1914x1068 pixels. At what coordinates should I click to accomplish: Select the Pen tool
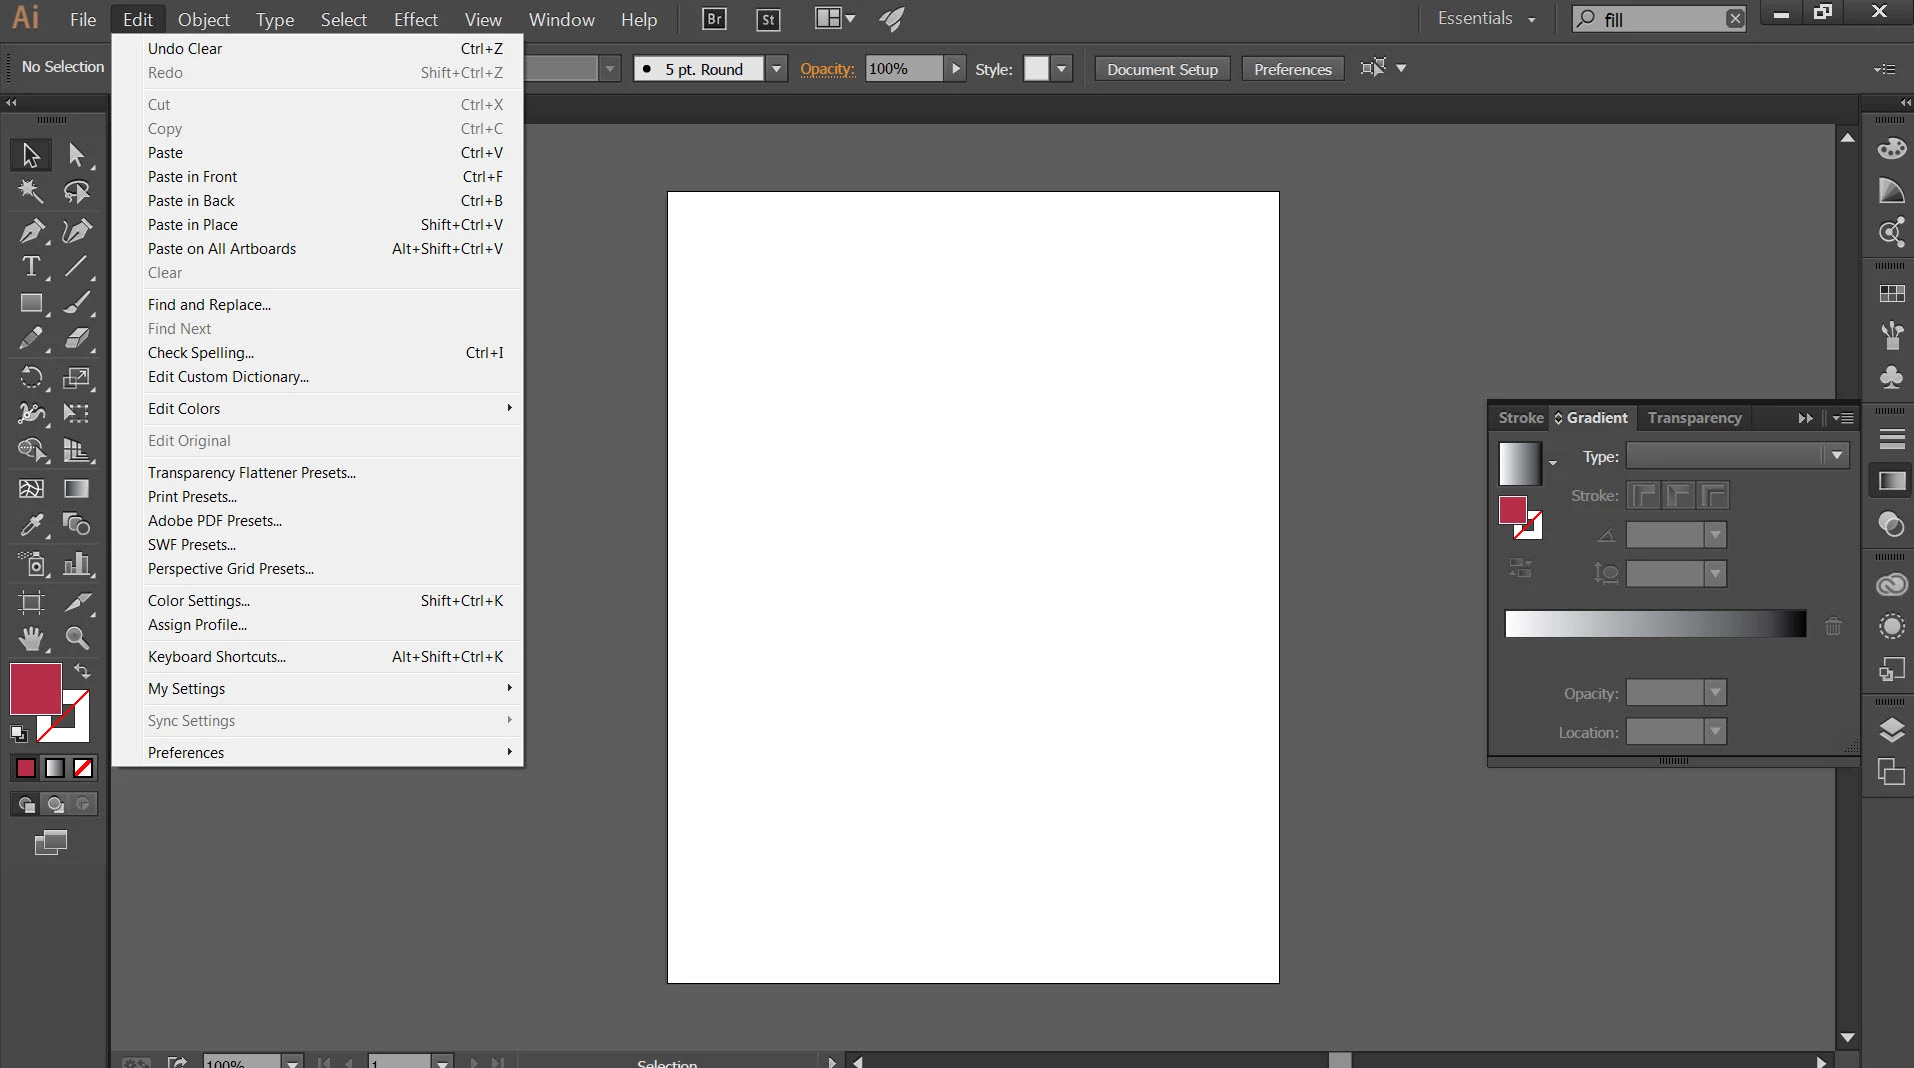point(31,230)
